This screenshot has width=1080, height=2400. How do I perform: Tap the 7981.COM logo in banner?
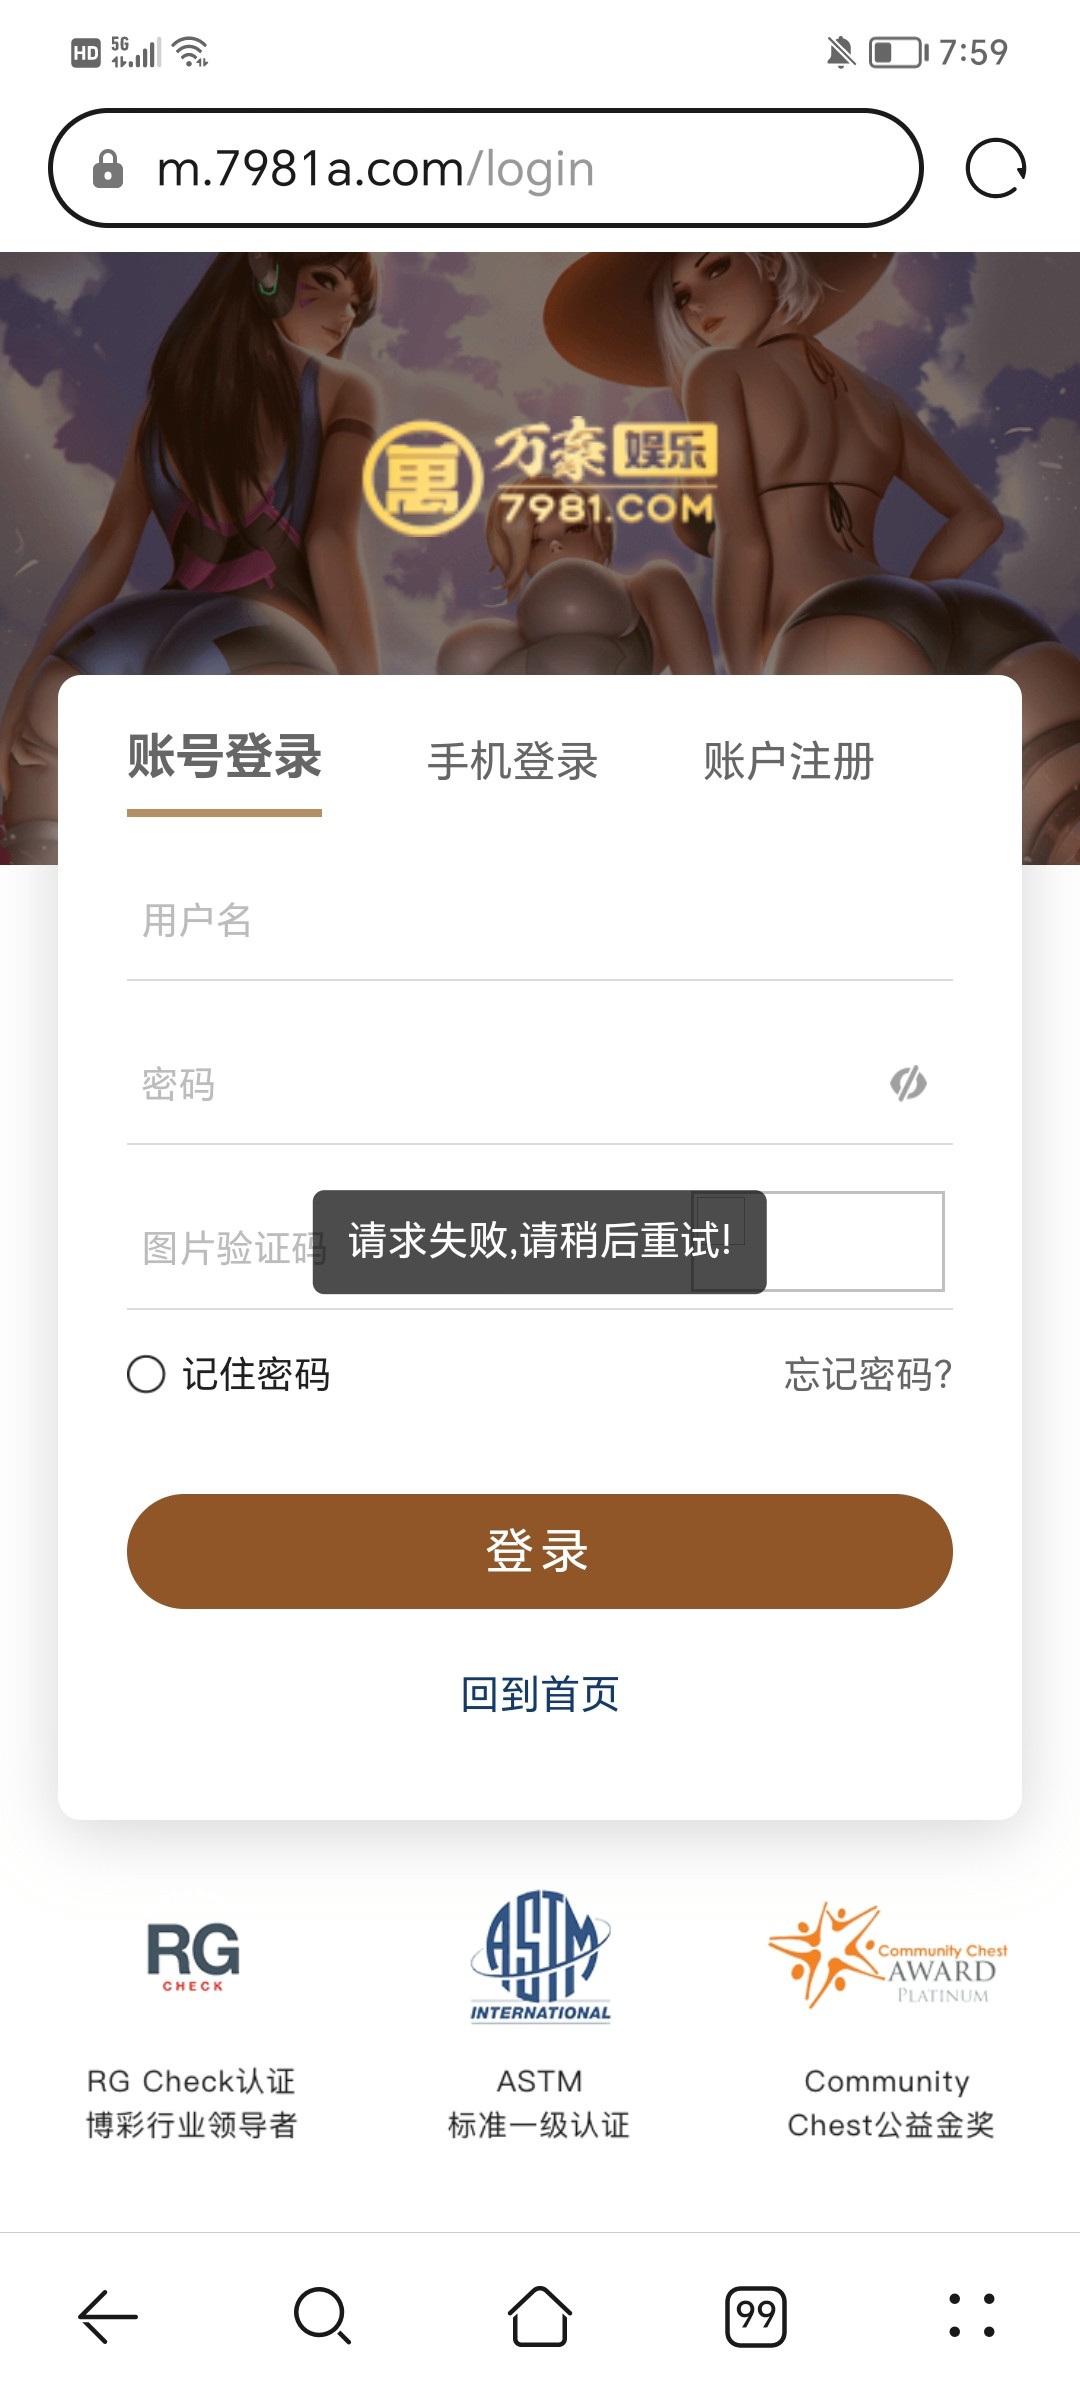(x=540, y=476)
